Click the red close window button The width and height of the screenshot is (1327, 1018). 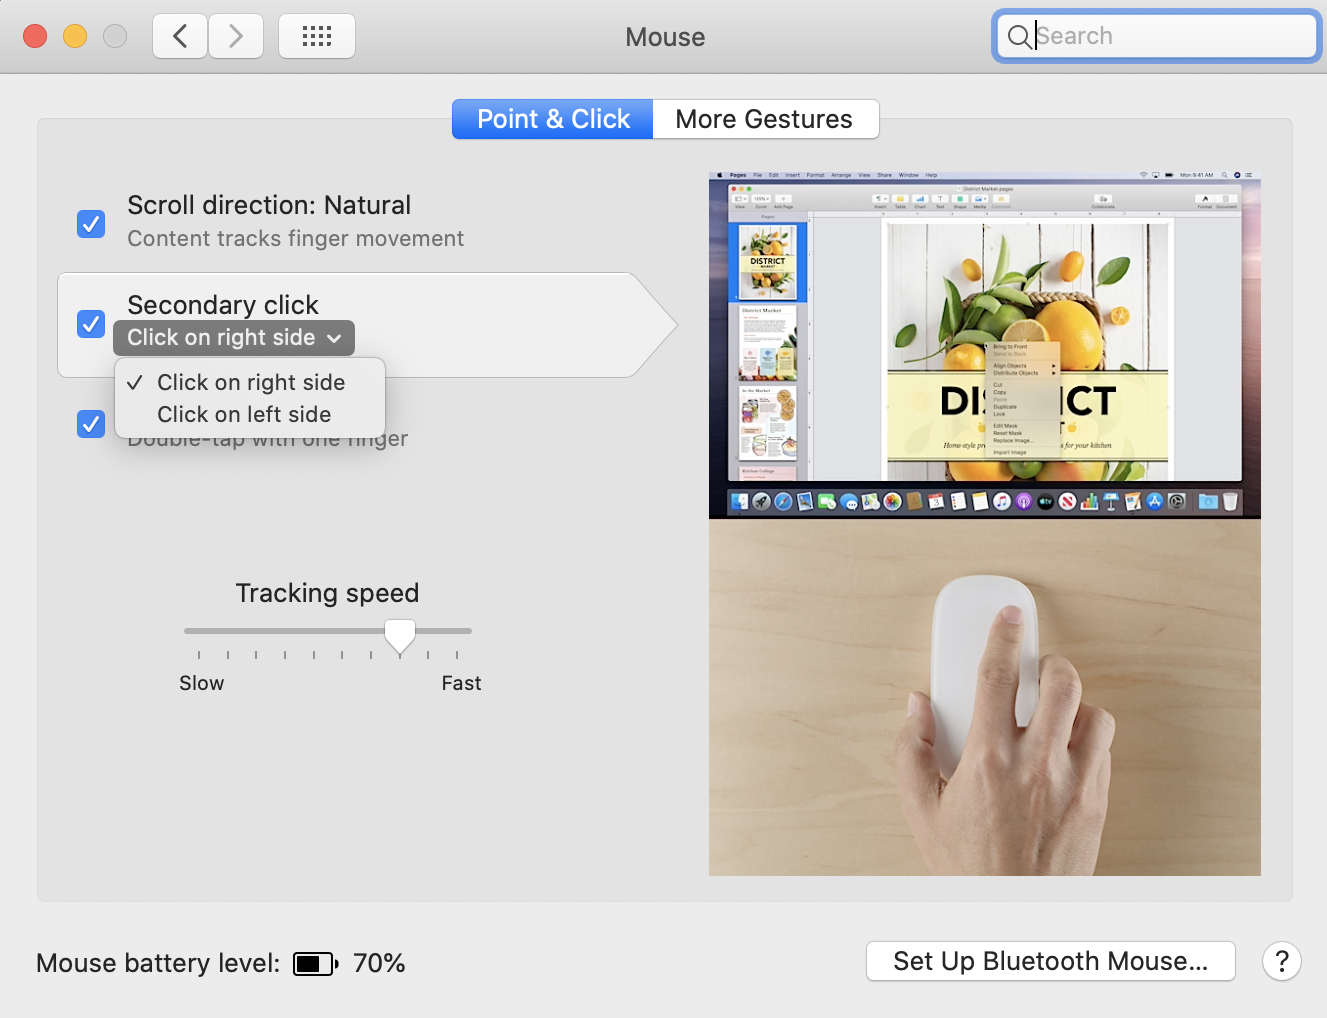35,37
